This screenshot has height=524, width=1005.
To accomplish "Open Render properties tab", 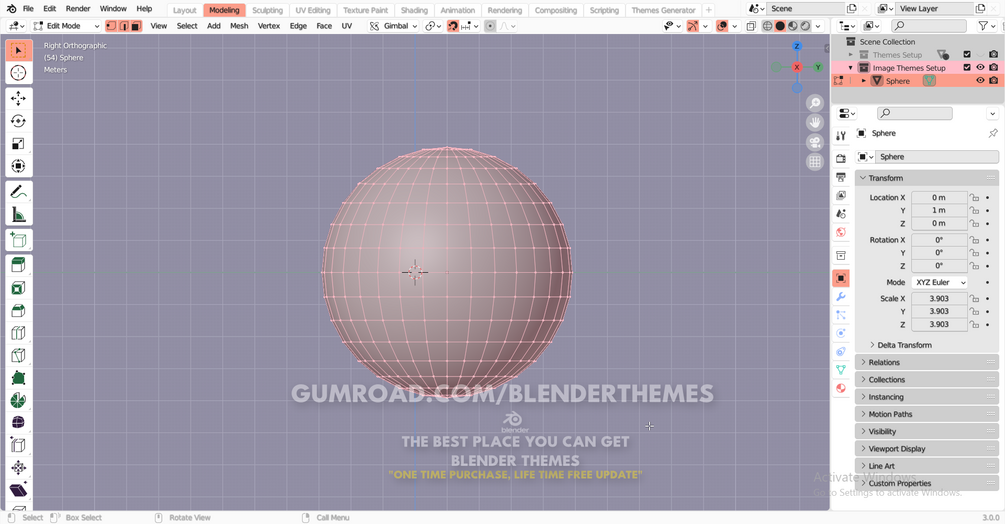I will [x=841, y=158].
